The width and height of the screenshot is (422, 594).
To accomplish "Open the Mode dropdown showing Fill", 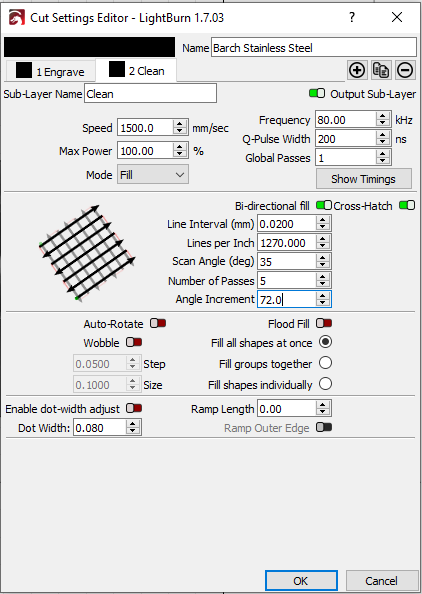I will 153,175.
